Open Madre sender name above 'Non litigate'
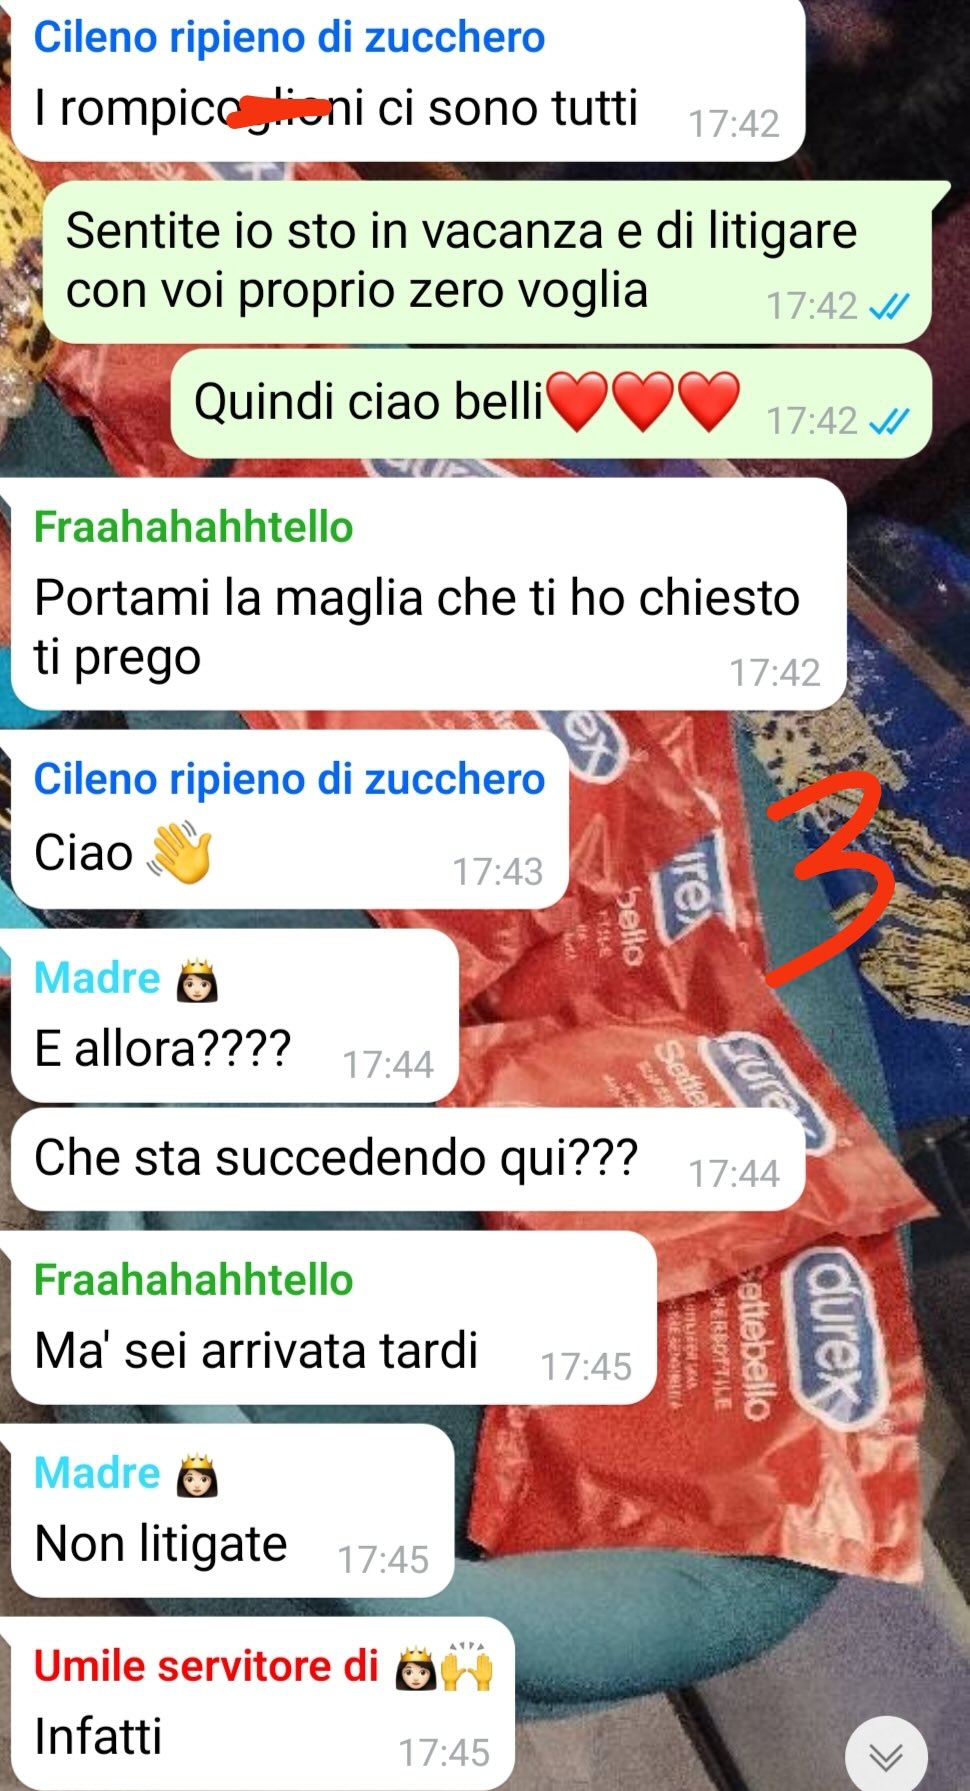970x1791 pixels. pyautogui.click(x=97, y=1474)
